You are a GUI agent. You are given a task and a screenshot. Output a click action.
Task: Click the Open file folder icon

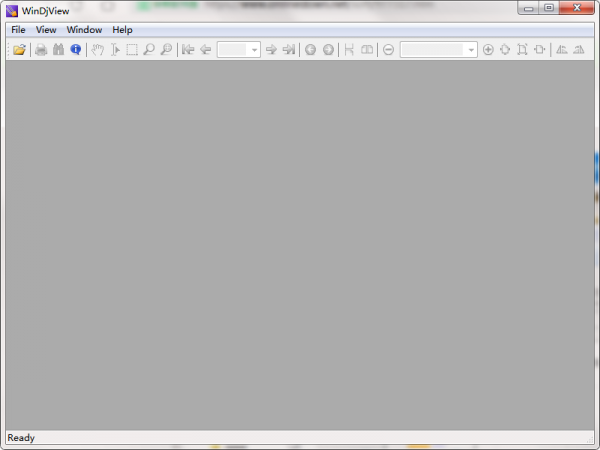[19, 49]
